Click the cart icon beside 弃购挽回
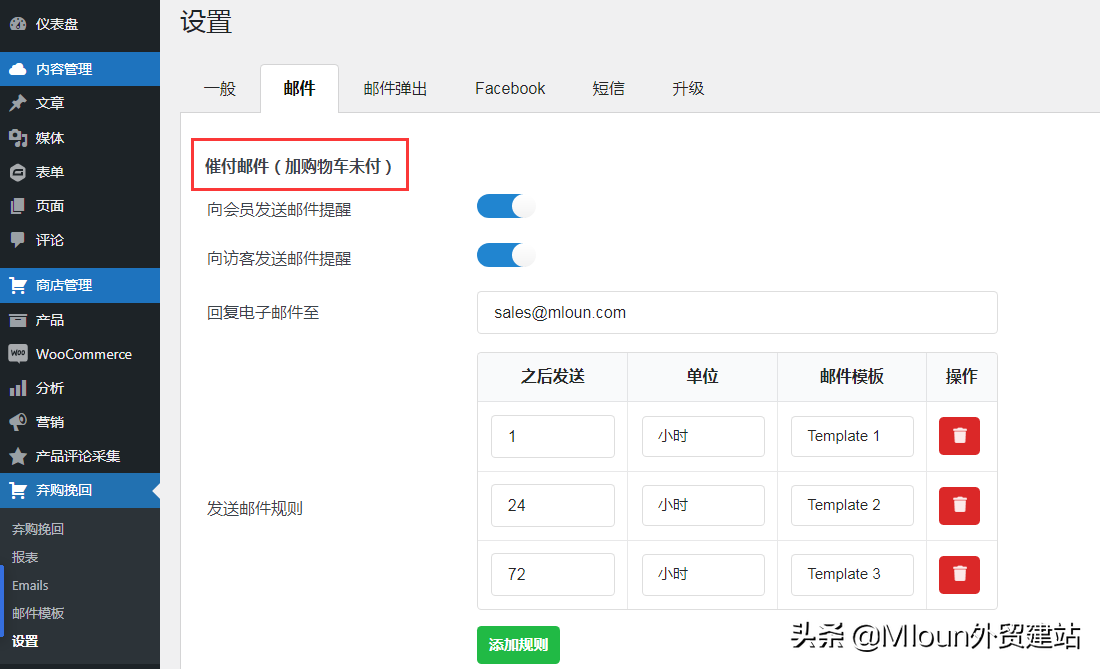 pyautogui.click(x=18, y=490)
